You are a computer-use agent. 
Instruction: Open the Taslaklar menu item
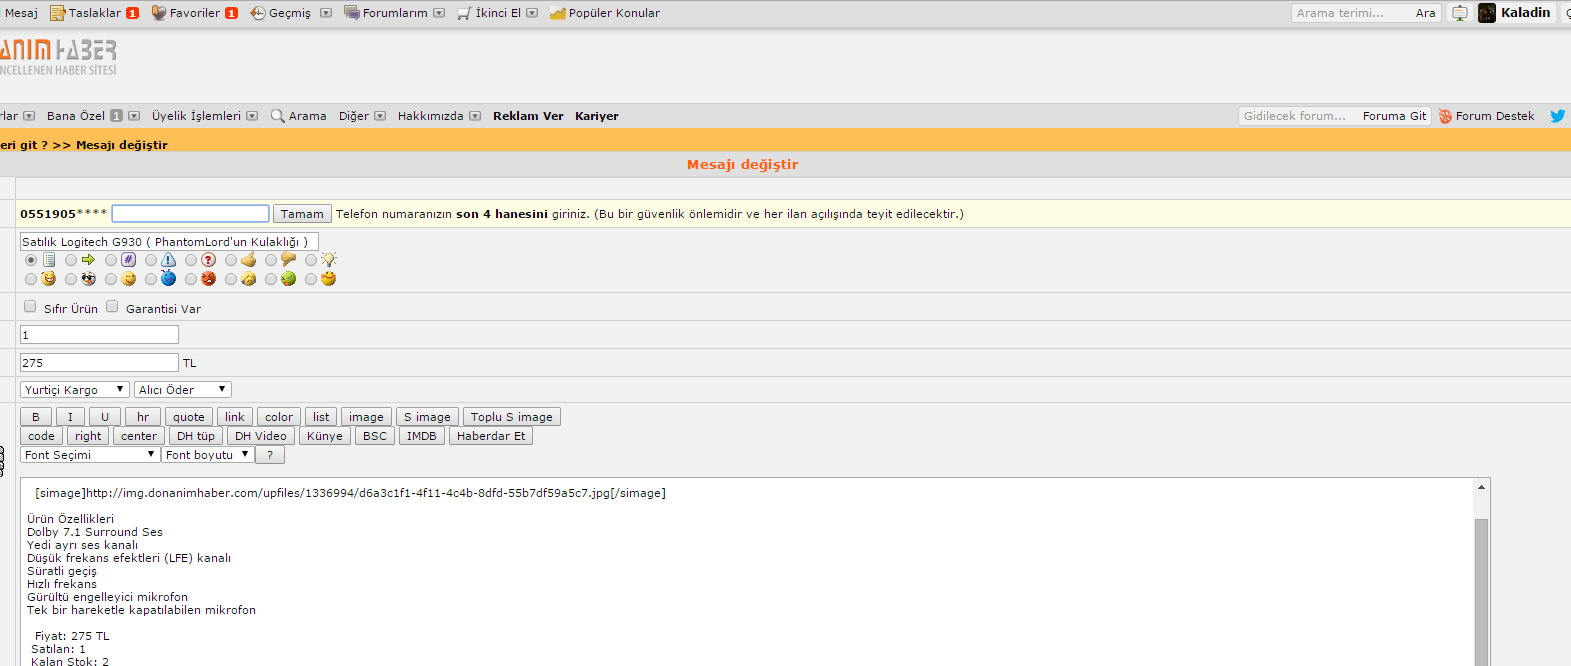coord(95,13)
